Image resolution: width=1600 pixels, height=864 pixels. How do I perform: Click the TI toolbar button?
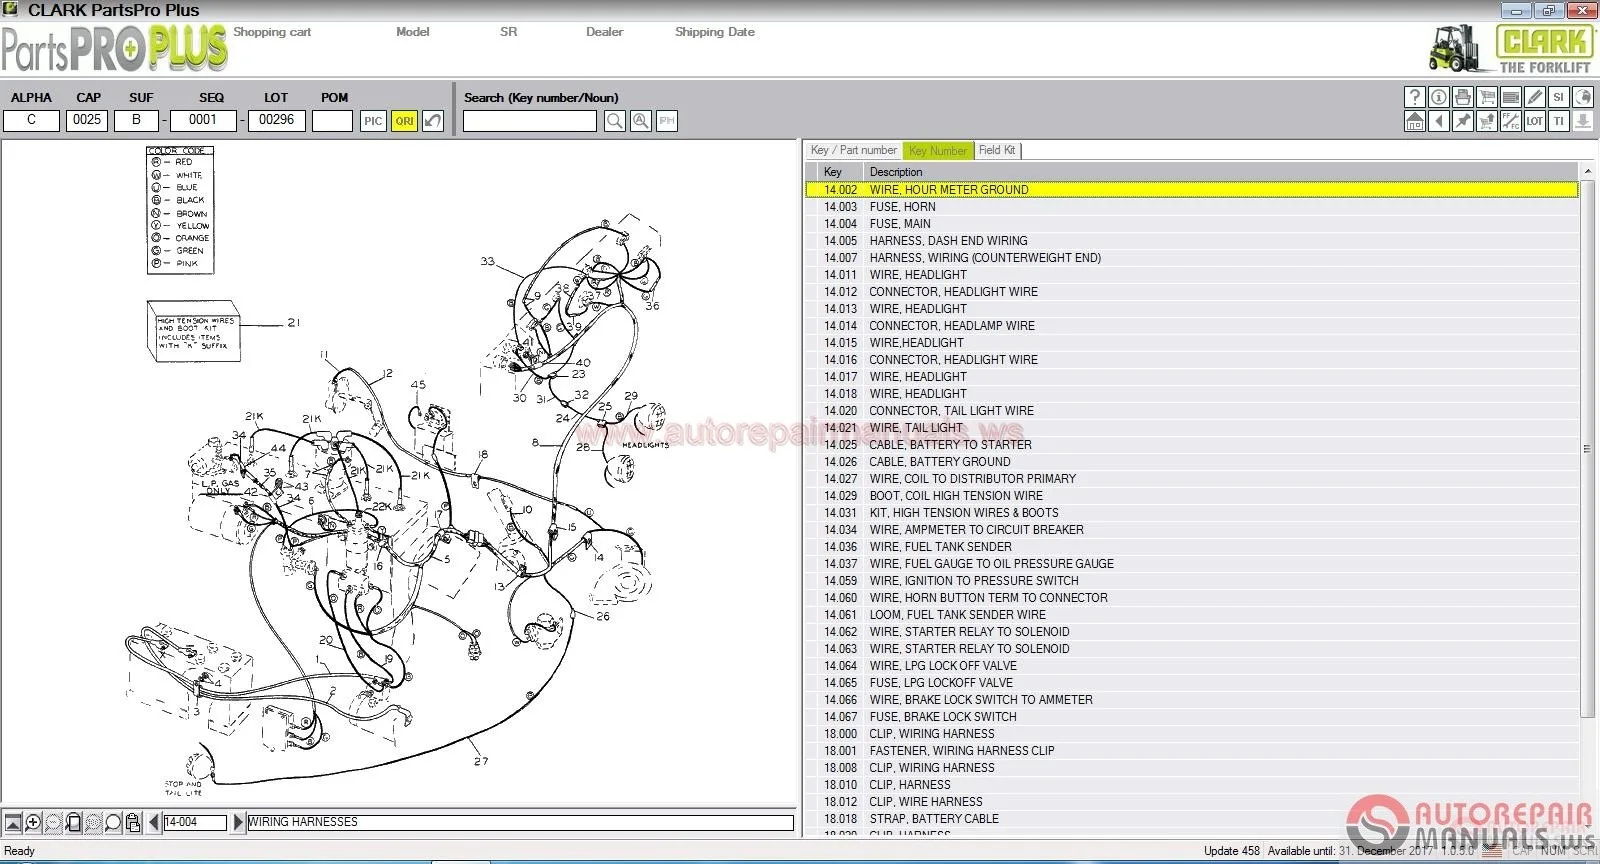1559,121
